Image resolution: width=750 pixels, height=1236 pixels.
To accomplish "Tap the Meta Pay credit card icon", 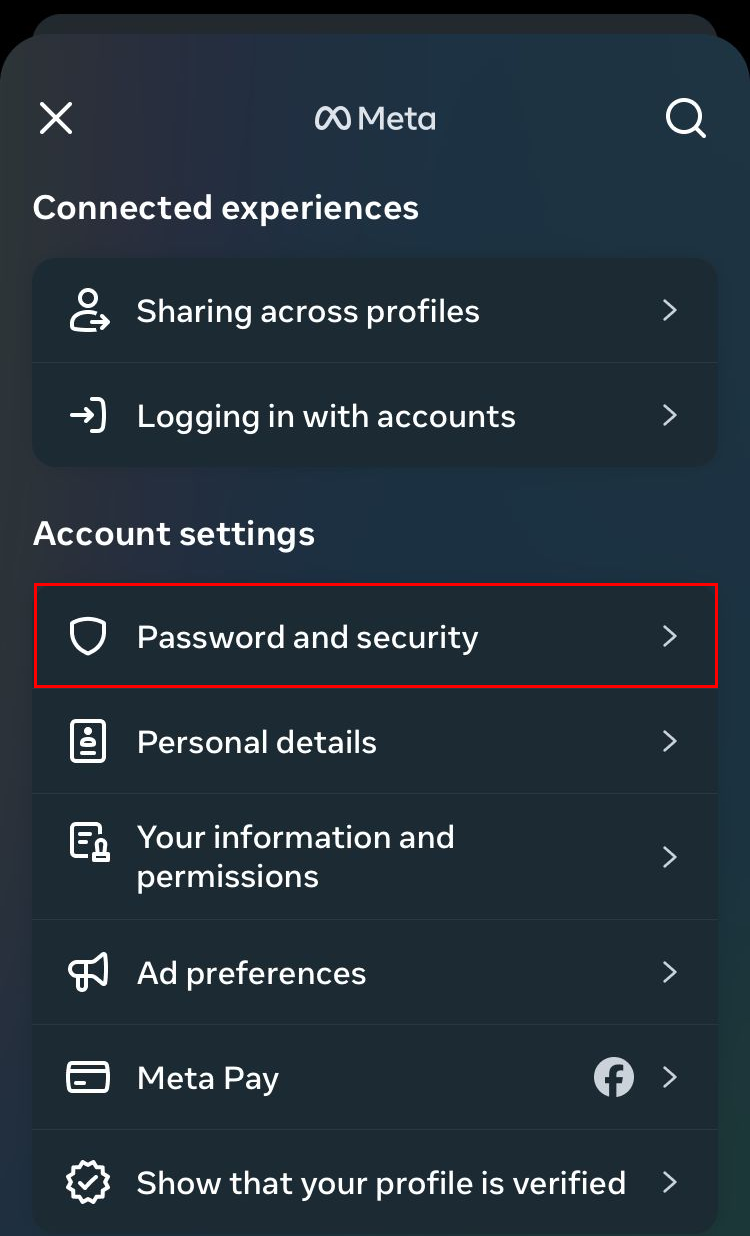I will point(88,1078).
